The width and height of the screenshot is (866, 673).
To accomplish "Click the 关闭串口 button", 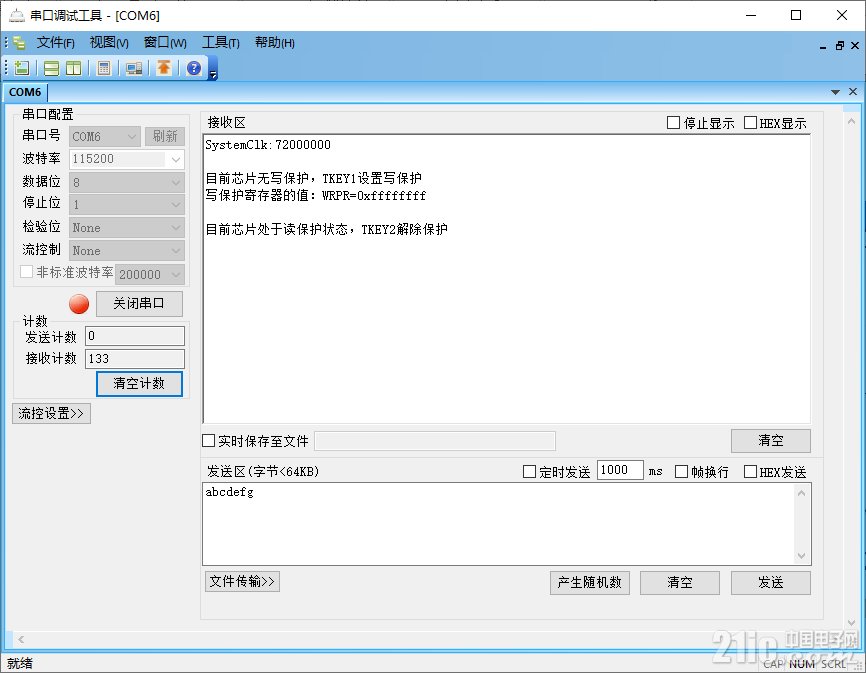I will 139,304.
